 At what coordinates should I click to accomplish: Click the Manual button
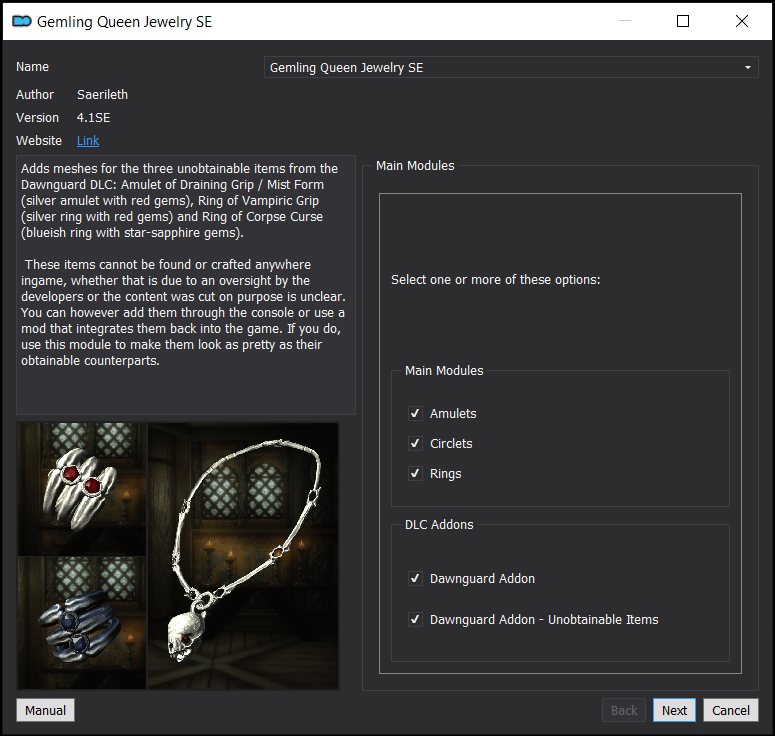[x=45, y=710]
